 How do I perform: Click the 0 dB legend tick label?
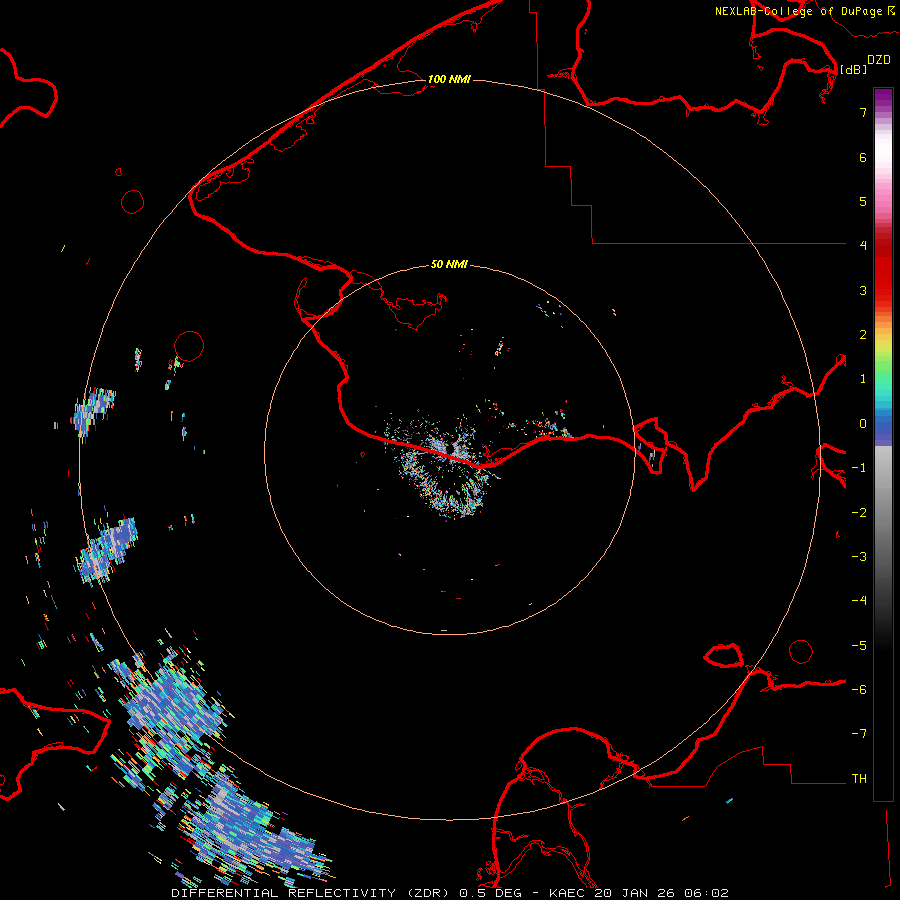(x=863, y=424)
